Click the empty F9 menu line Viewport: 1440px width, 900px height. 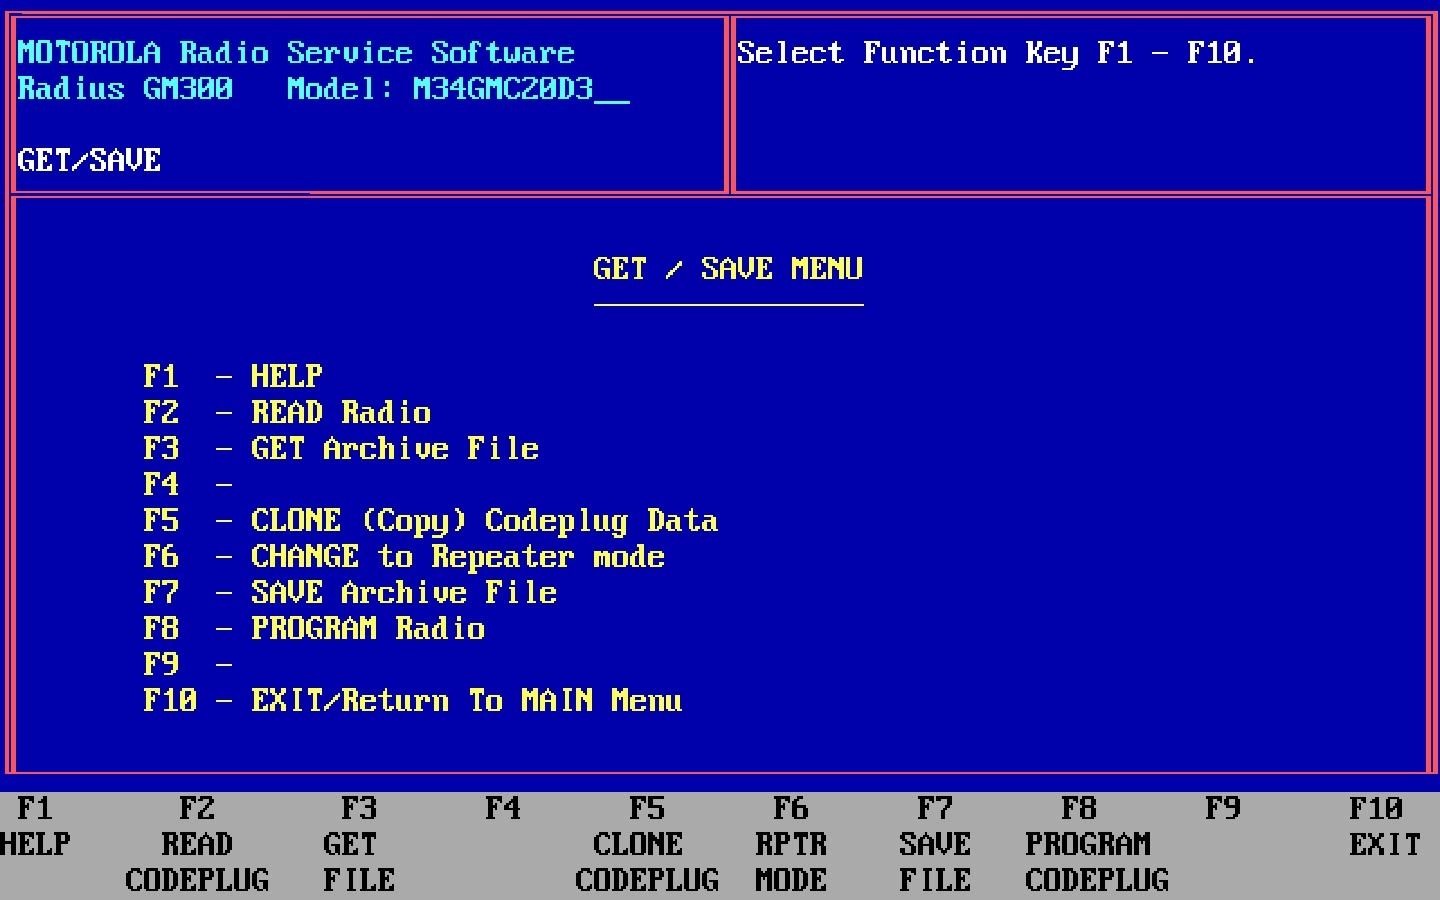click(x=188, y=664)
